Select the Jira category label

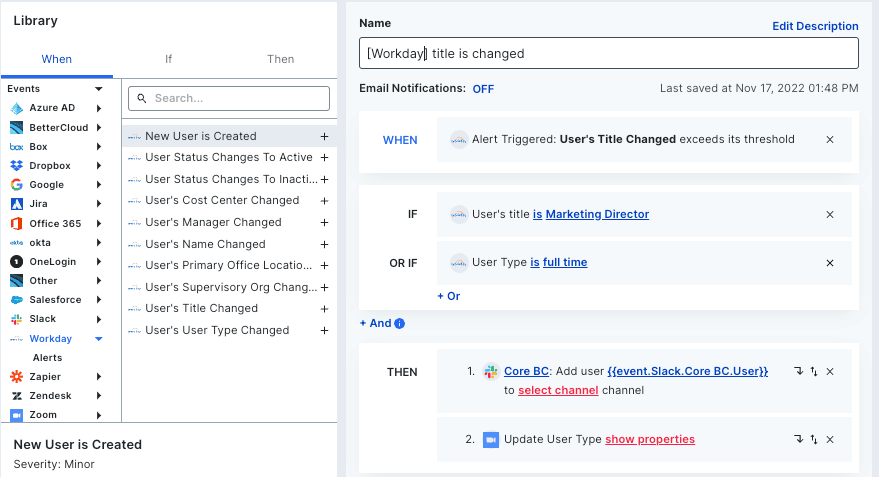pos(38,204)
